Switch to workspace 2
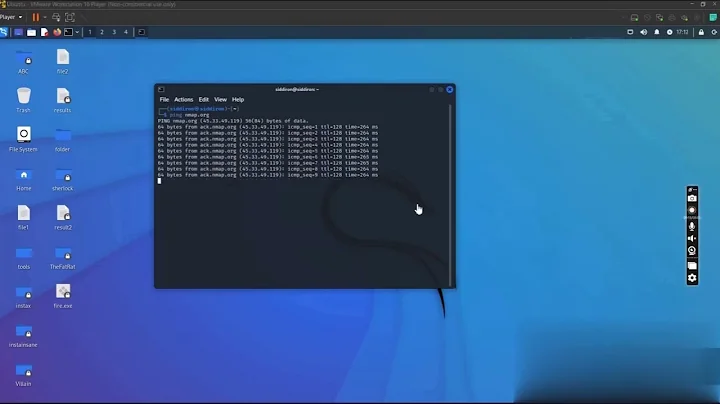 point(102,32)
